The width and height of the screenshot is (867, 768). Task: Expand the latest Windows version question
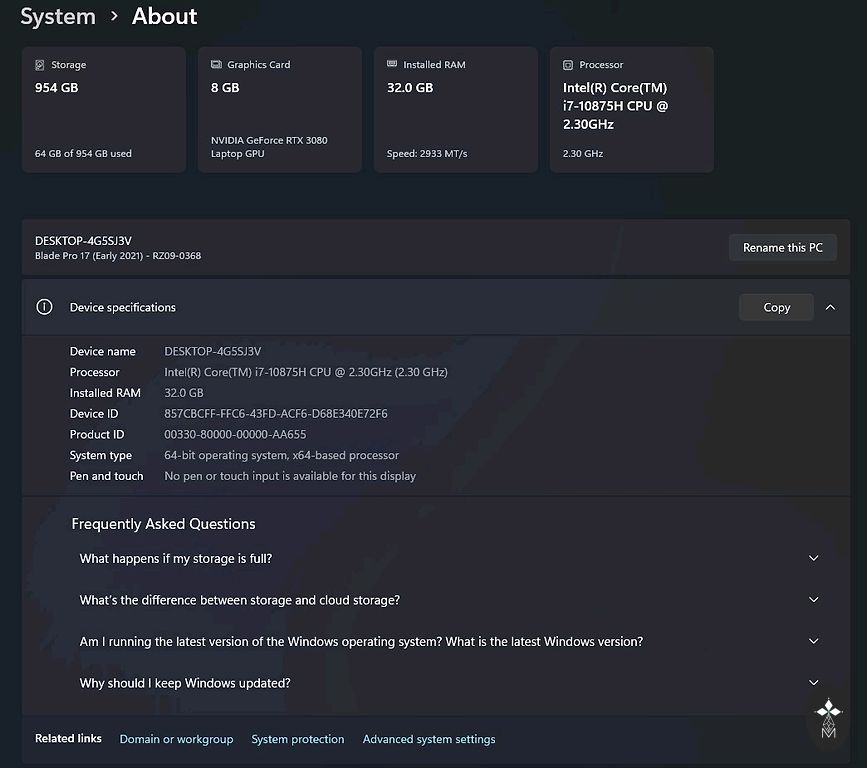point(813,642)
